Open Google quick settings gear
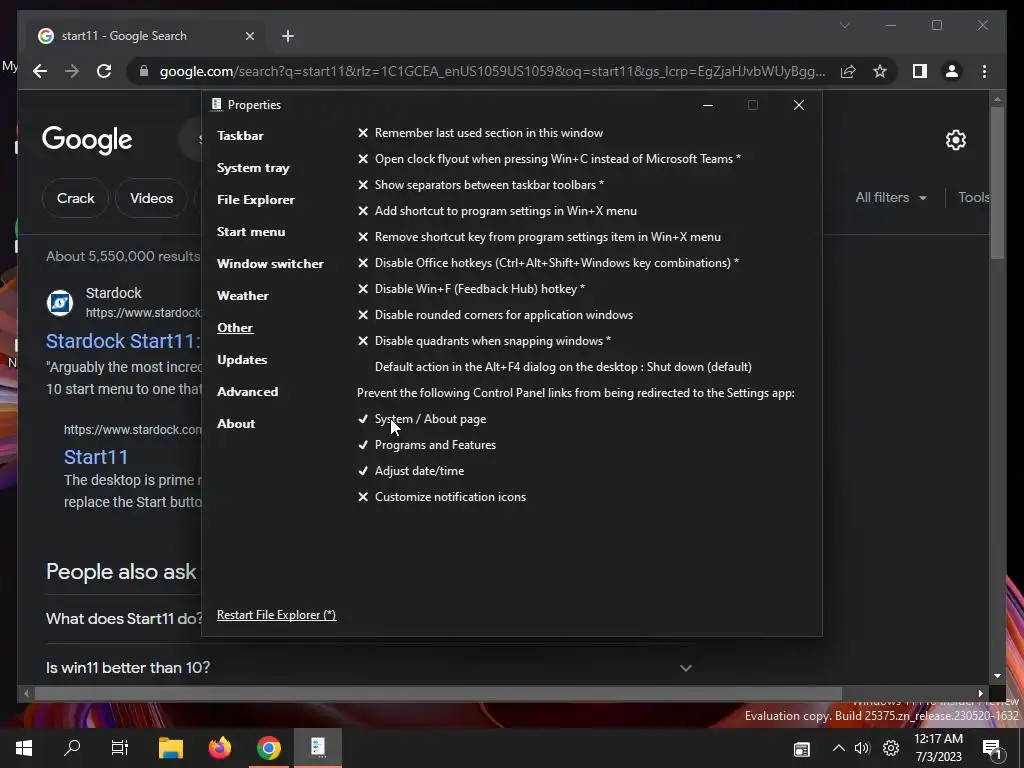Image resolution: width=1024 pixels, height=768 pixels. pos(955,140)
